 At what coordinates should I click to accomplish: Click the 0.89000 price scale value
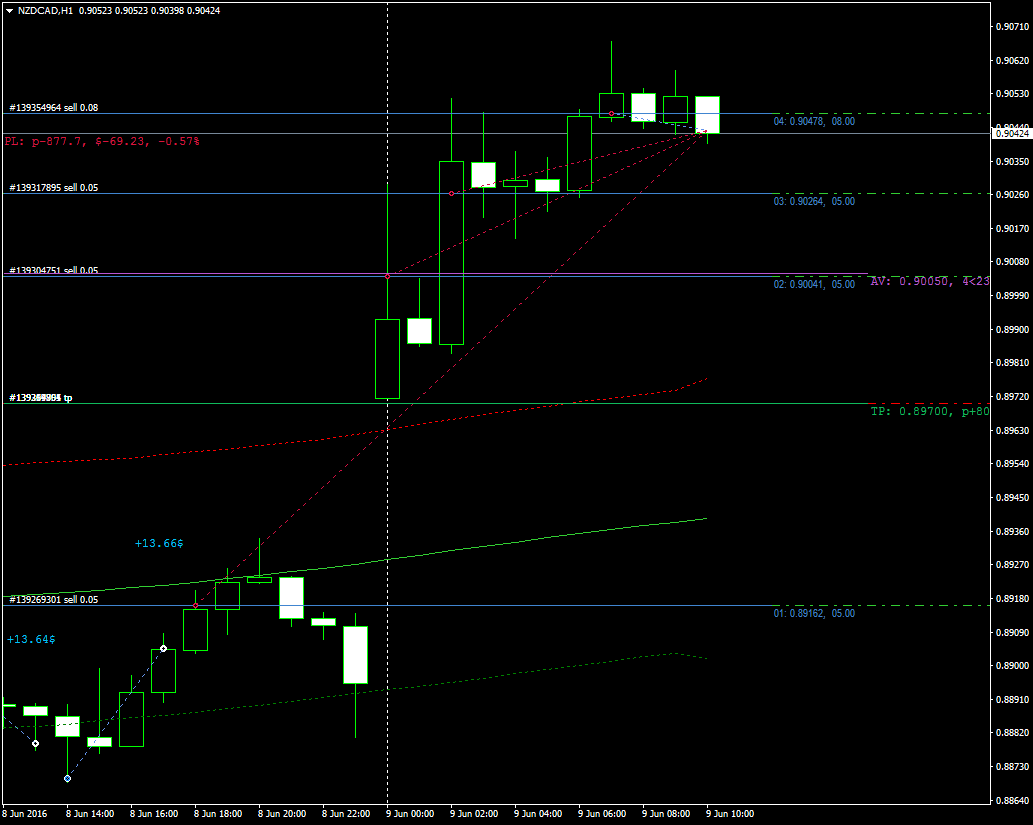point(1013,666)
